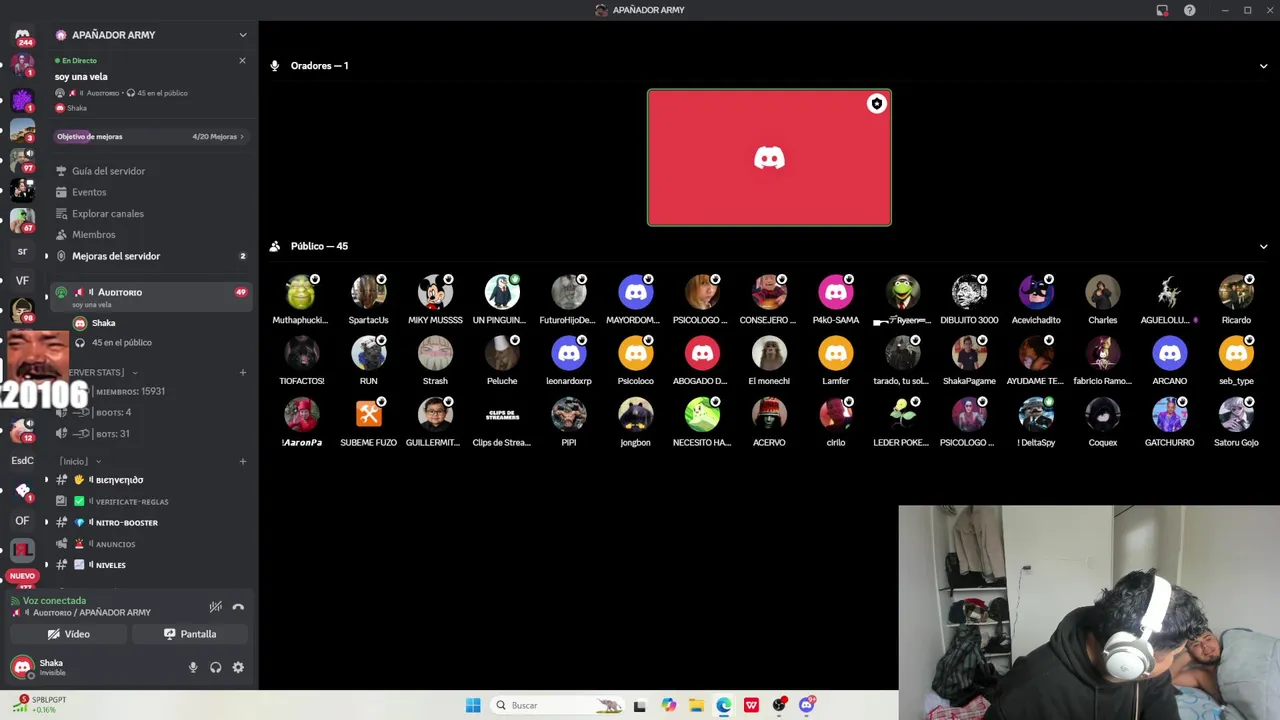Viewport: 1280px width, 720px height.
Task: Open LEDER POKE audience avatar
Action: tap(902, 414)
